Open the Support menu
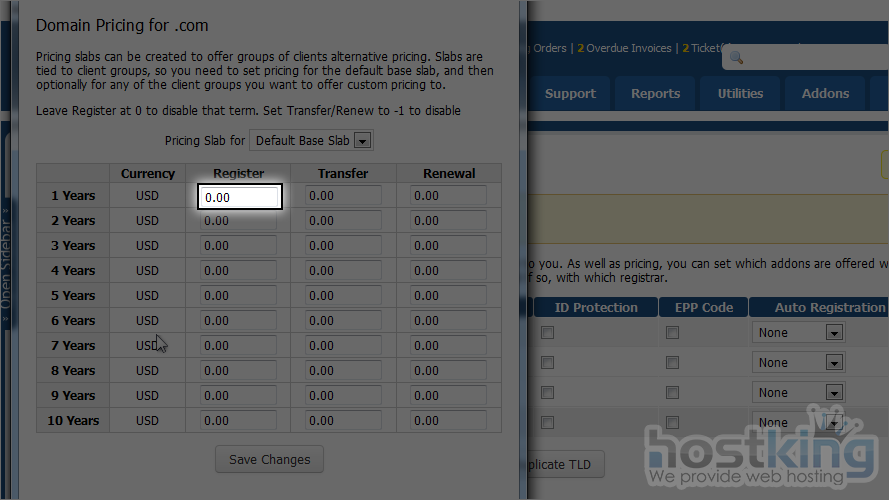Image resolution: width=889 pixels, height=500 pixels. click(570, 94)
